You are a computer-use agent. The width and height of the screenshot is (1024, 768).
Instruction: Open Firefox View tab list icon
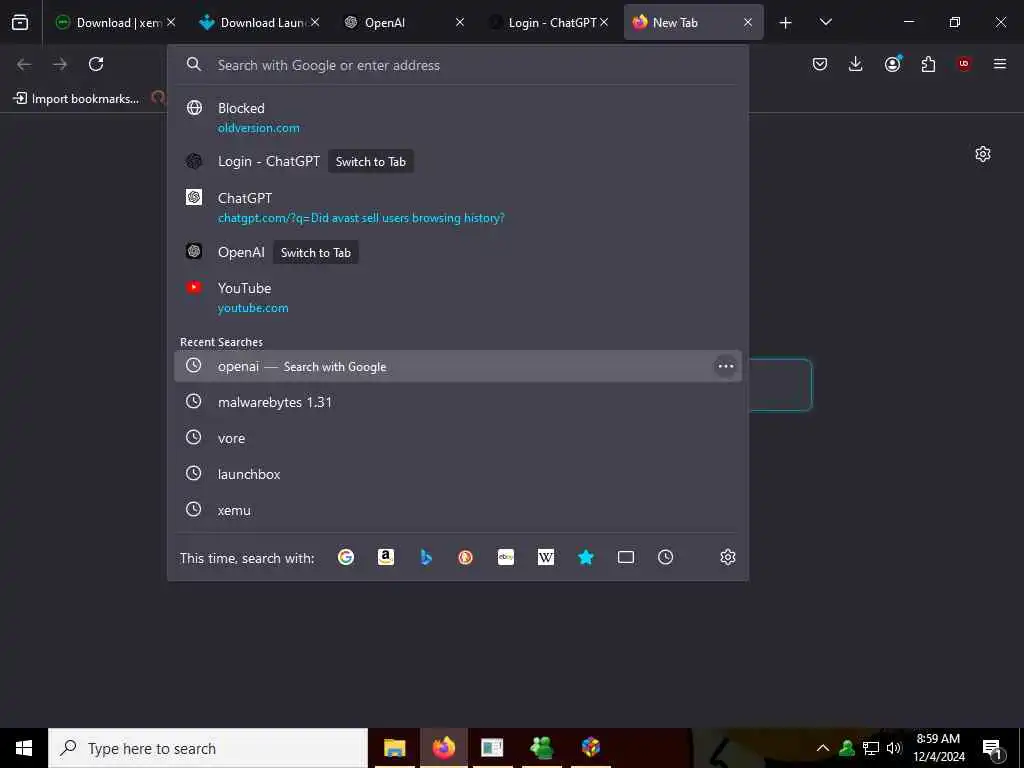tap(20, 22)
